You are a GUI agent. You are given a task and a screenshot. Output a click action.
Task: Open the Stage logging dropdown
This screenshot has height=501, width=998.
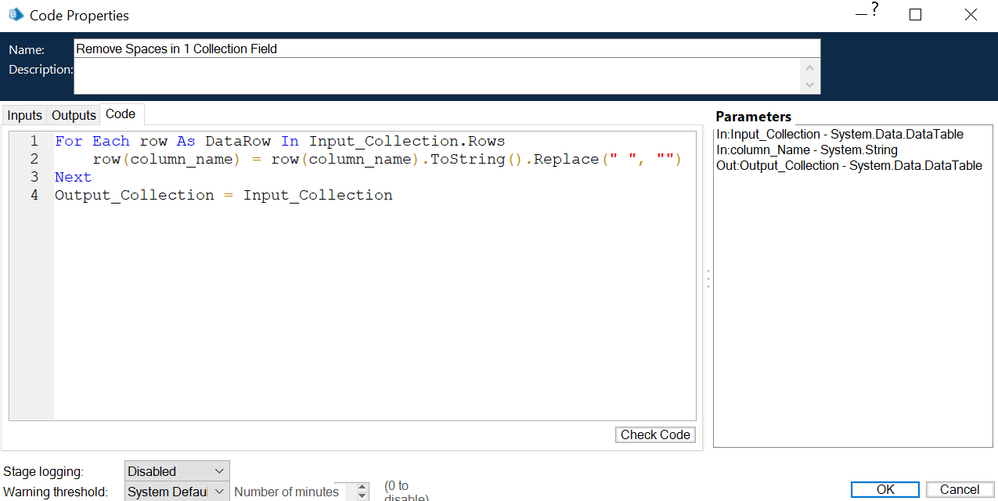point(177,471)
